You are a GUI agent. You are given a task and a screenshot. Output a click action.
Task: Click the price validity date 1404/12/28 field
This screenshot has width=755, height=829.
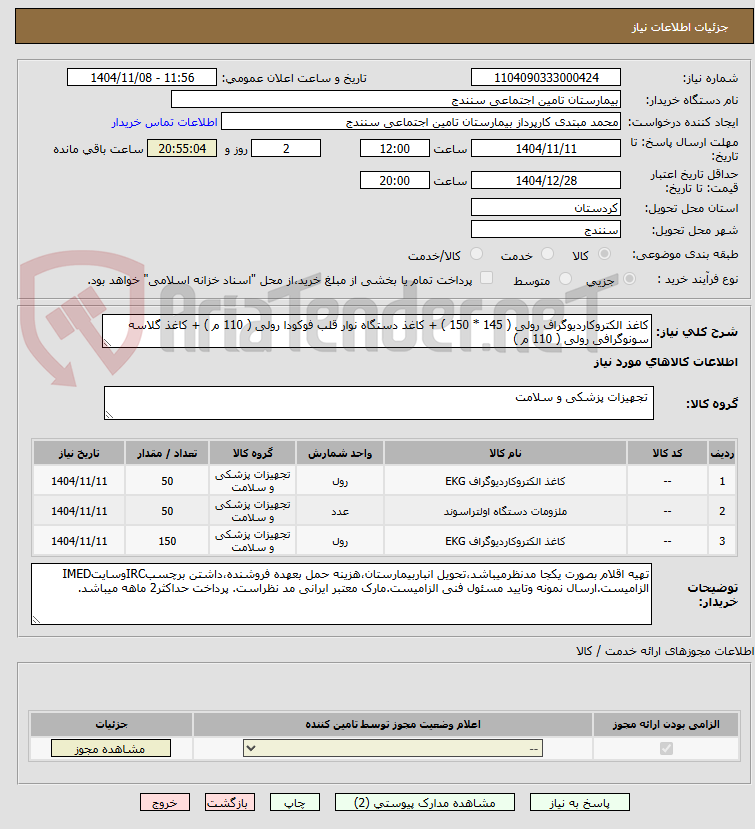546,180
